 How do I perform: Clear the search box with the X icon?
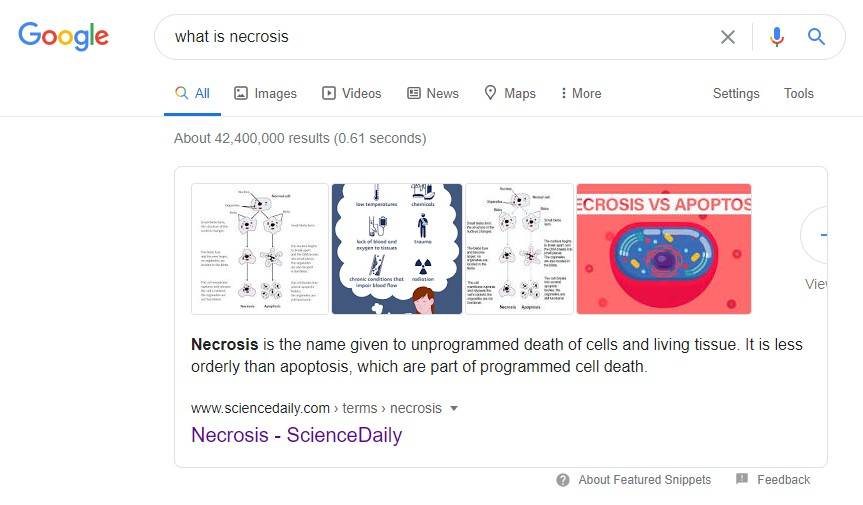click(728, 37)
